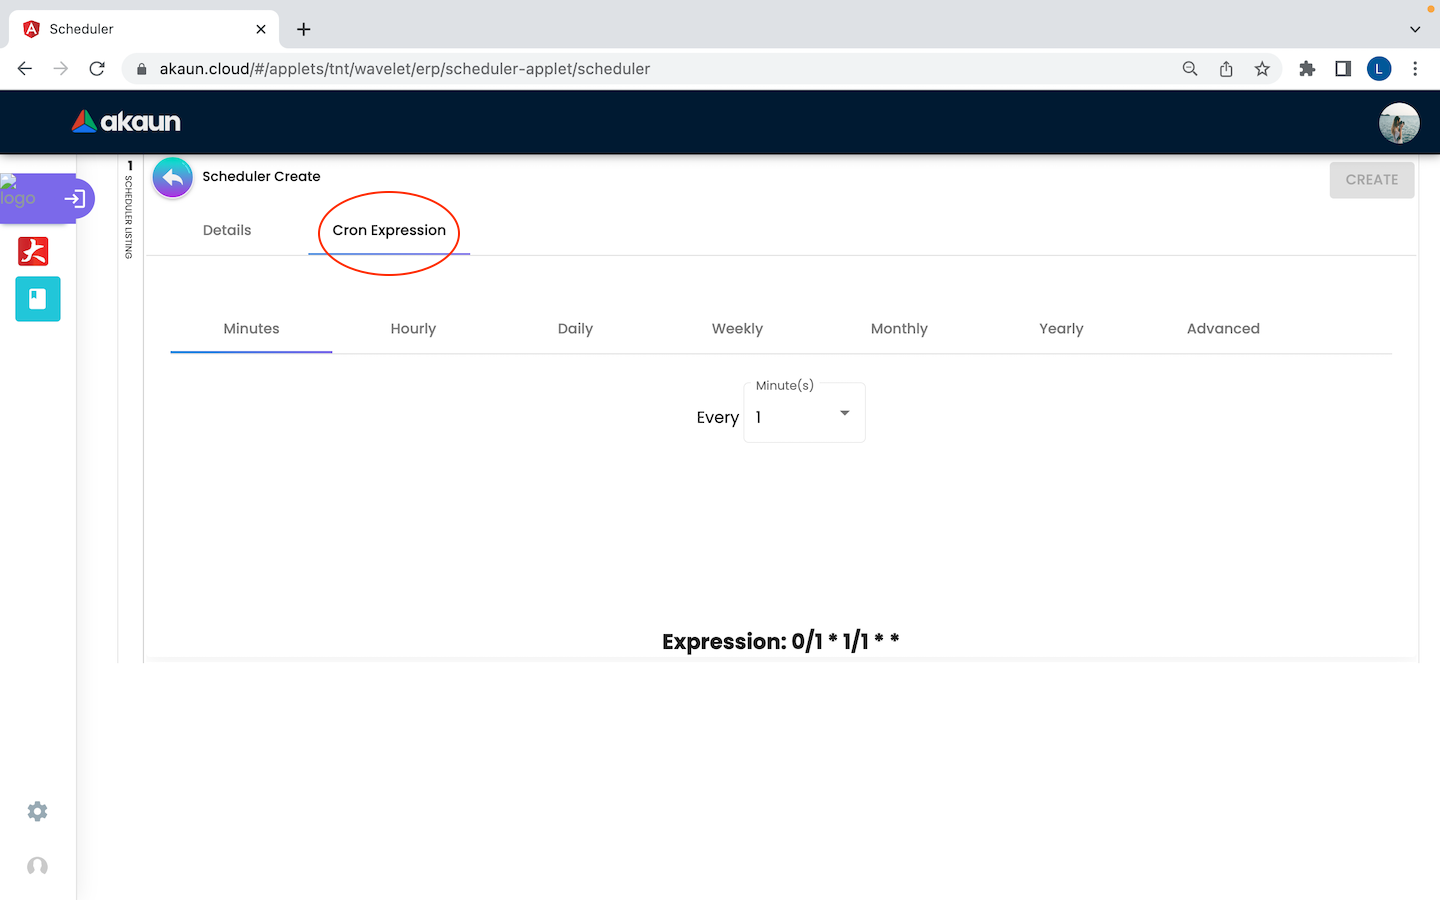Show the tab search chevron
The height and width of the screenshot is (900, 1440).
click(1415, 29)
